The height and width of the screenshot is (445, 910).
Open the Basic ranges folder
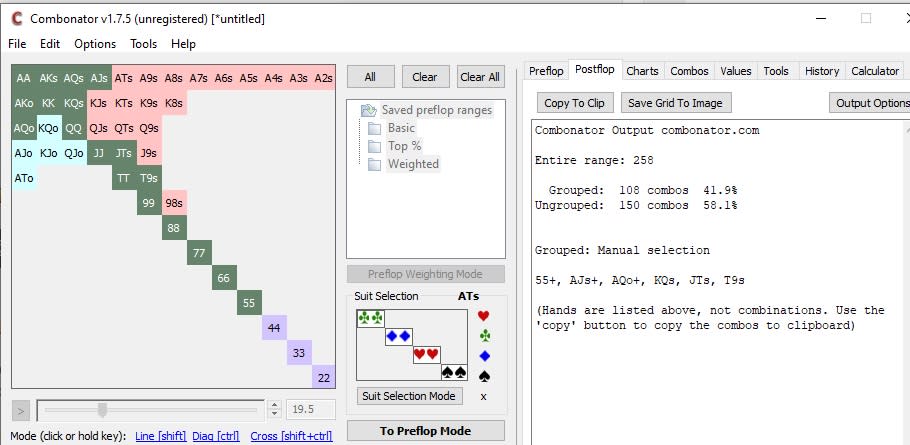coord(392,128)
